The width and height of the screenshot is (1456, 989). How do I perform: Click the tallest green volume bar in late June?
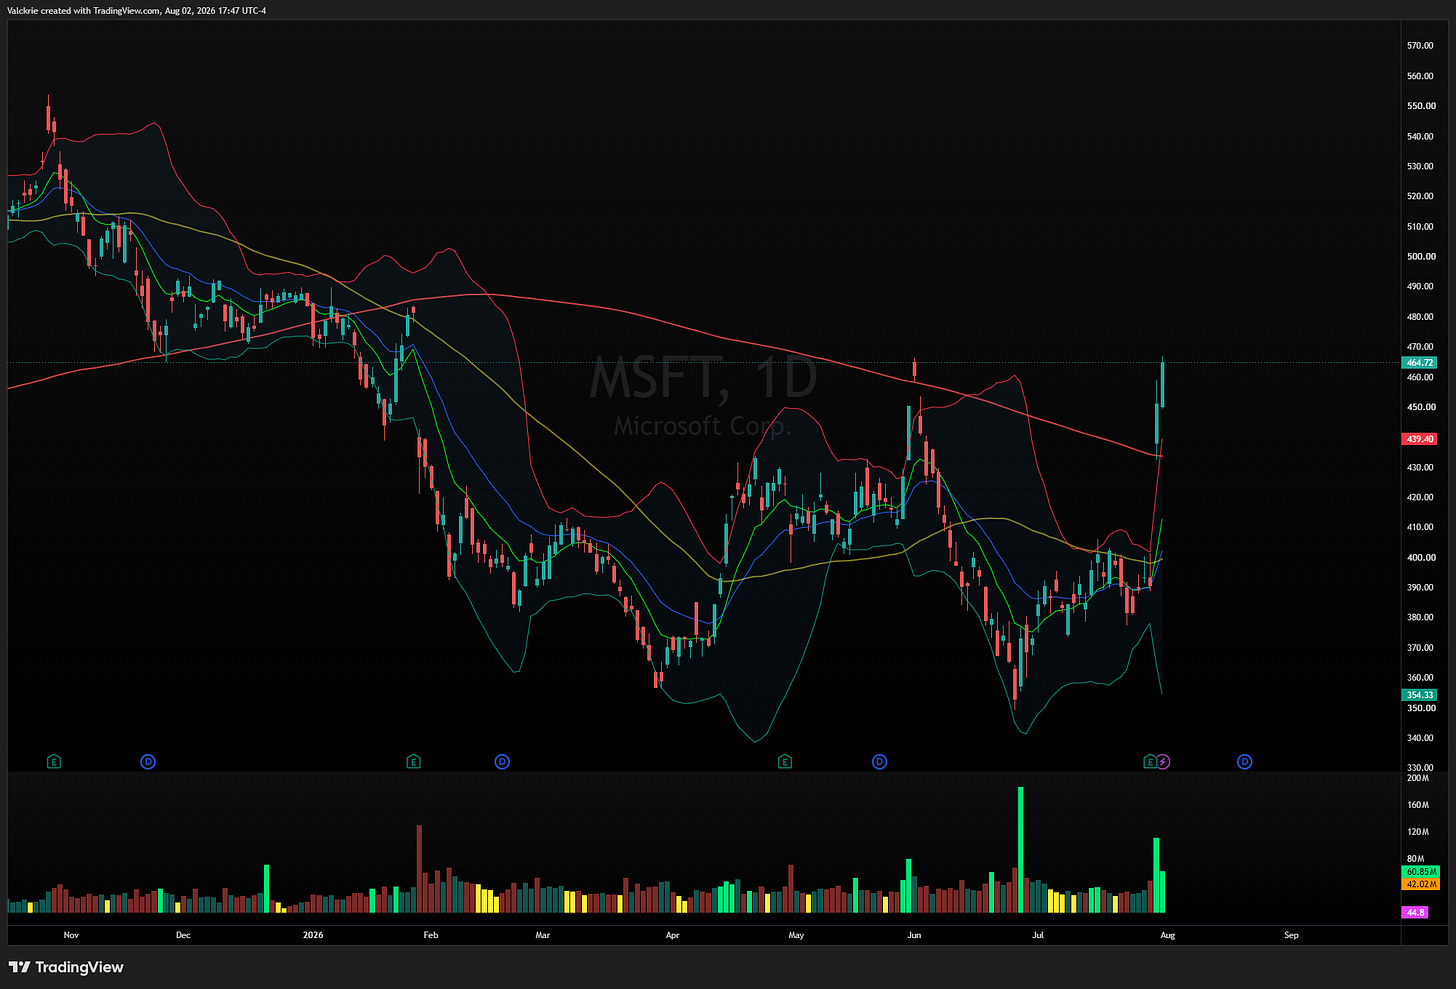coord(1020,850)
